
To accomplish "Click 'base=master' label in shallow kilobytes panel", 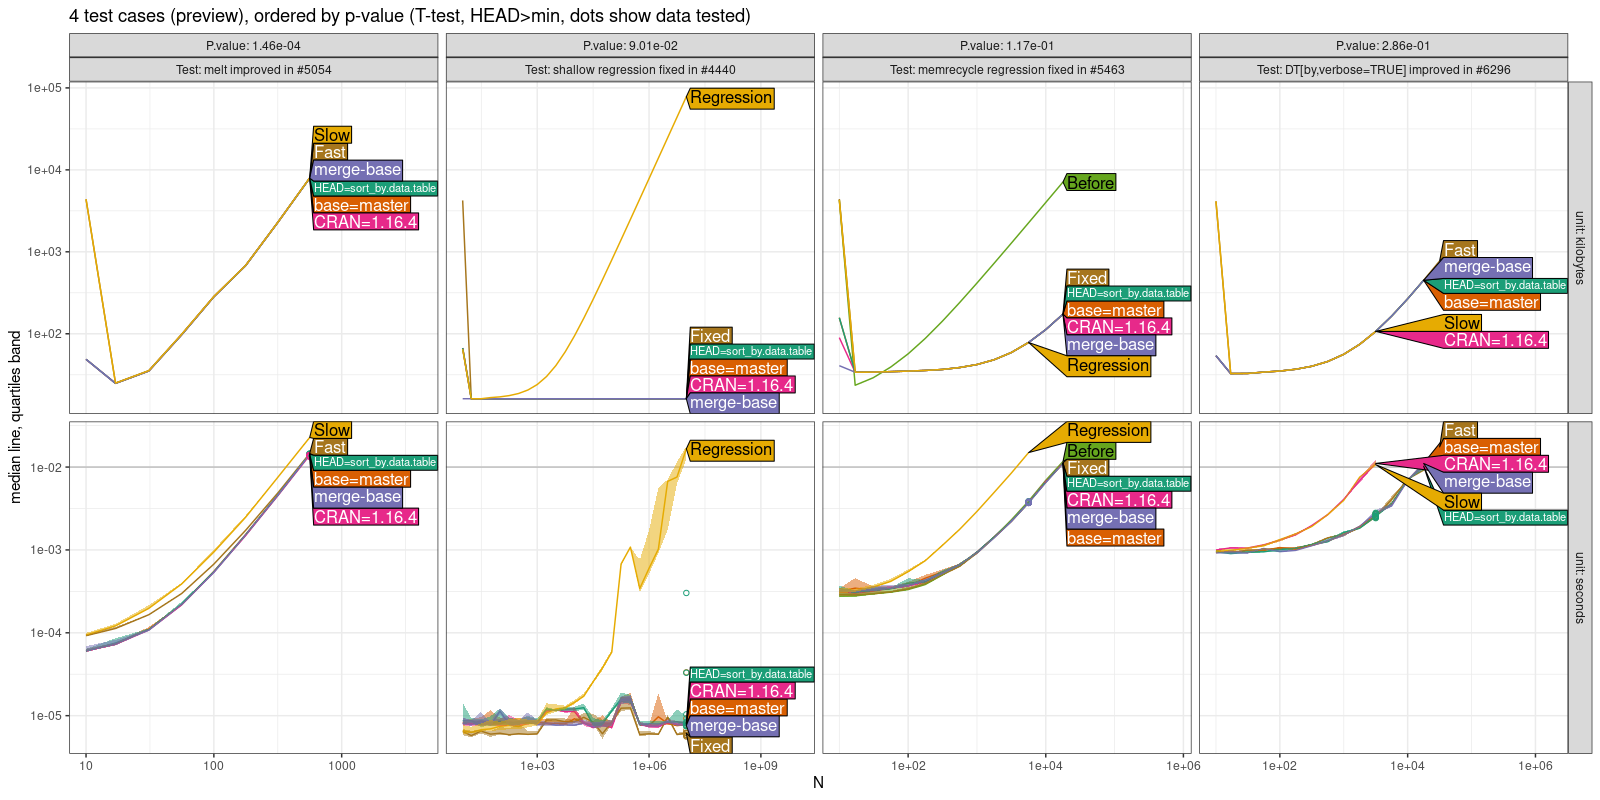I will 737,368.
